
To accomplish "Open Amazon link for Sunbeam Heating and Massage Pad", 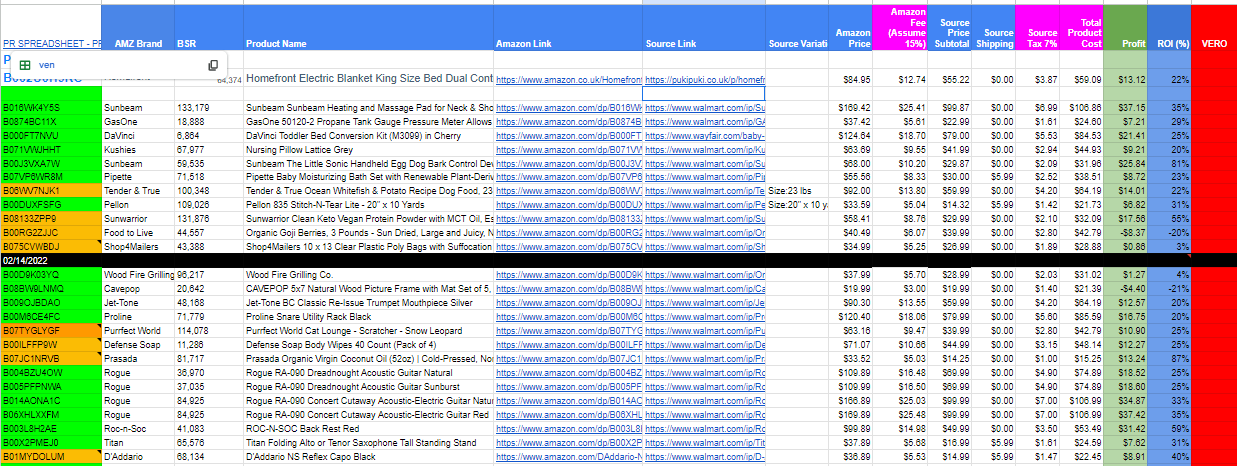I will click(x=567, y=107).
